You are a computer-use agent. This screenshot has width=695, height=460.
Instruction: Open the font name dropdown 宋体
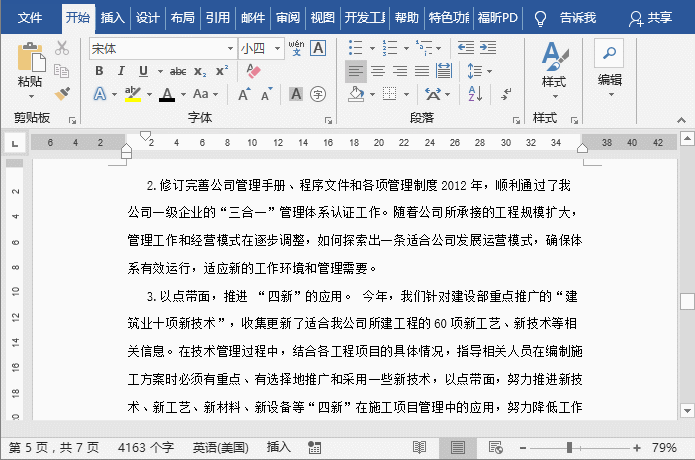tap(230, 48)
